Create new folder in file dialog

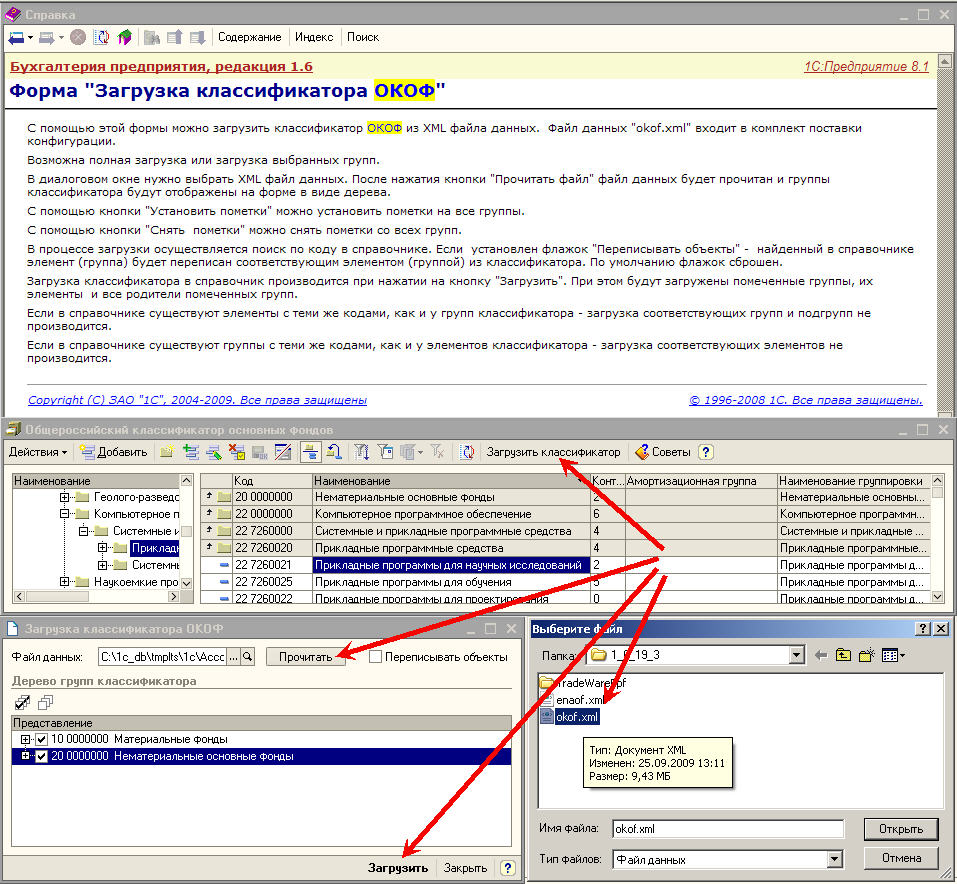pos(866,656)
